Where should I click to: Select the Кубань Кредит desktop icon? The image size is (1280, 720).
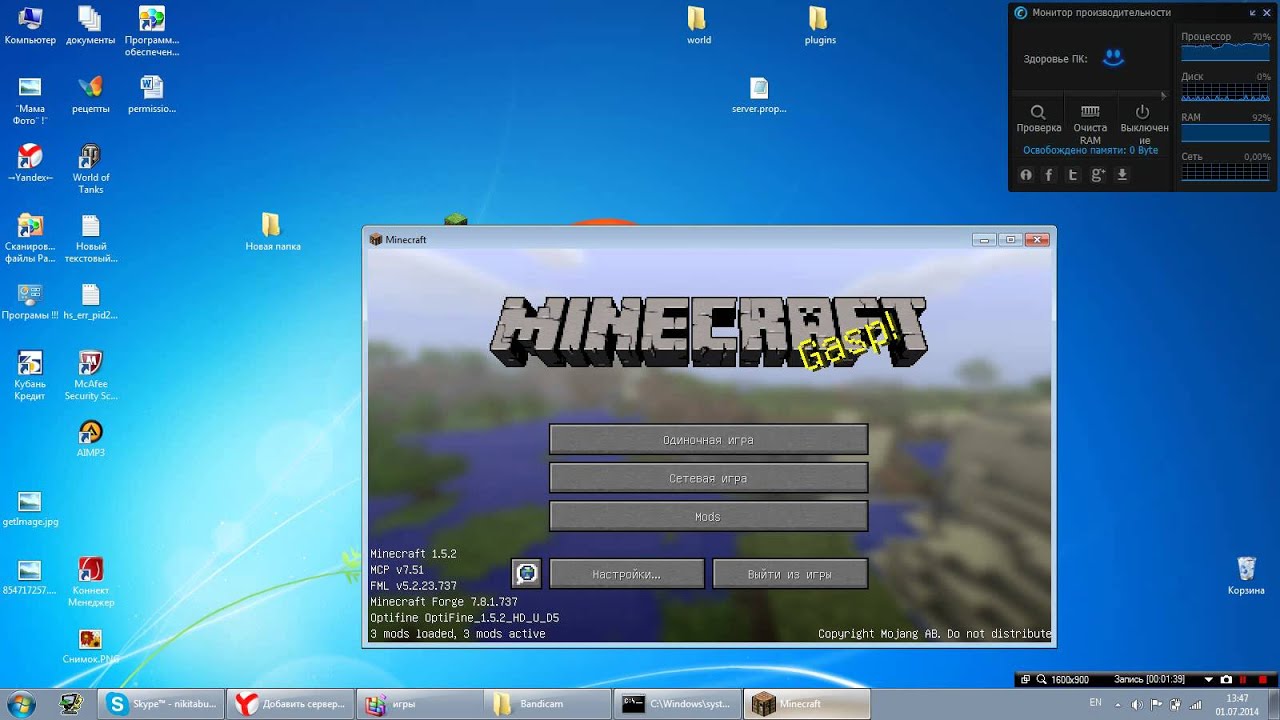[x=30, y=375]
